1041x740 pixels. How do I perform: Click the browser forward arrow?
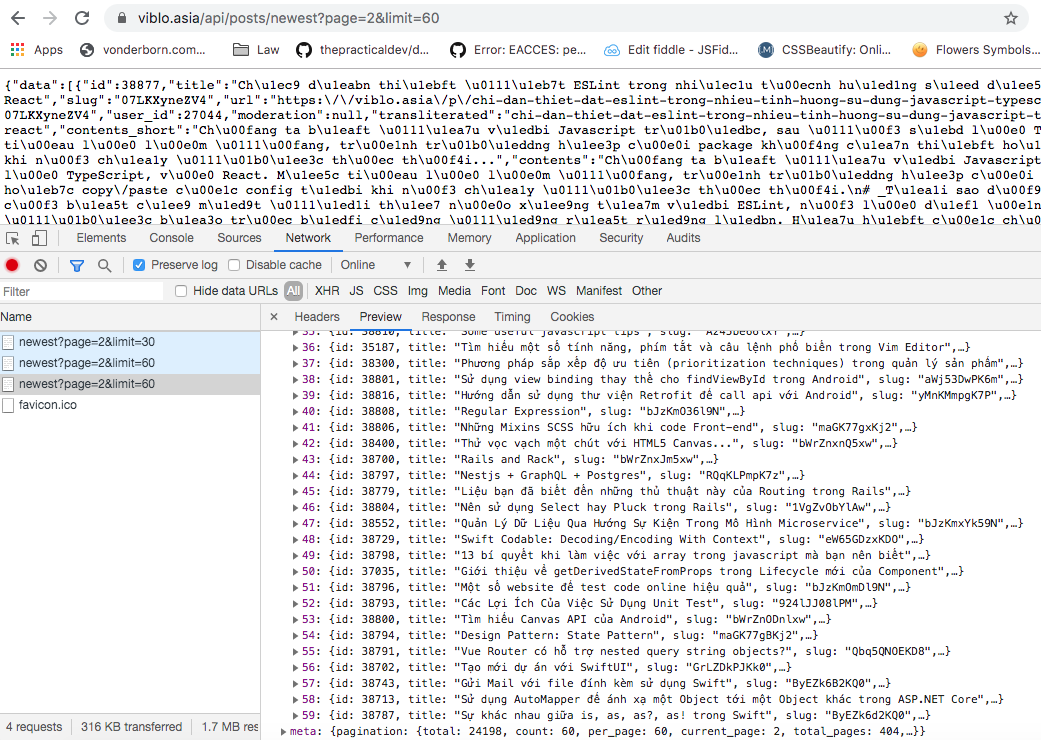click(50, 18)
